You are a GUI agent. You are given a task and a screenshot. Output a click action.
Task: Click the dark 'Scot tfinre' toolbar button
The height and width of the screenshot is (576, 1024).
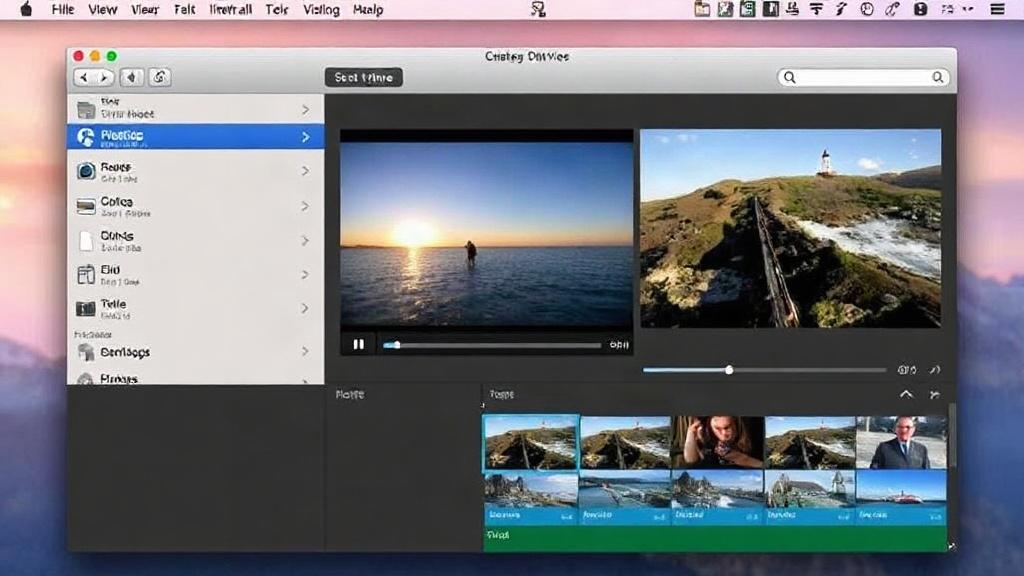click(364, 77)
